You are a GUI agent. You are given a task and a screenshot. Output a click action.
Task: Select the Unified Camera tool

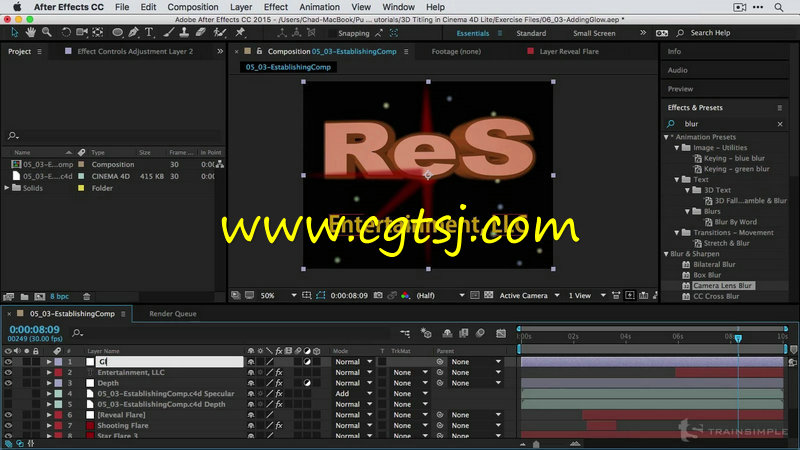(82, 33)
